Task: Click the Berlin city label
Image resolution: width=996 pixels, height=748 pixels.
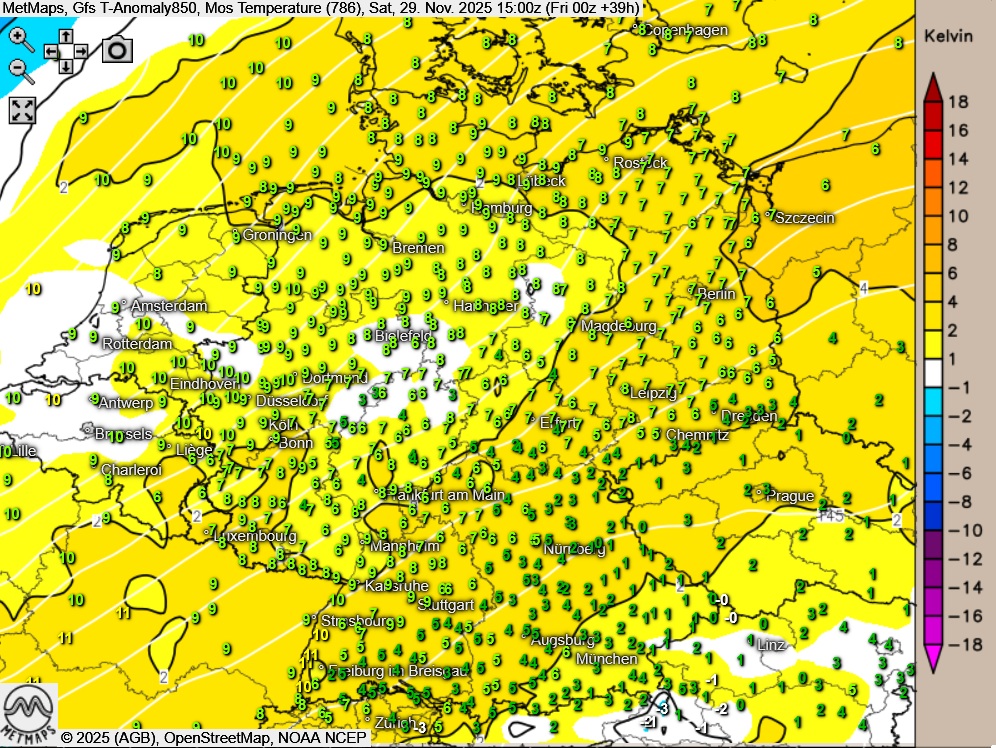Action: coord(716,294)
